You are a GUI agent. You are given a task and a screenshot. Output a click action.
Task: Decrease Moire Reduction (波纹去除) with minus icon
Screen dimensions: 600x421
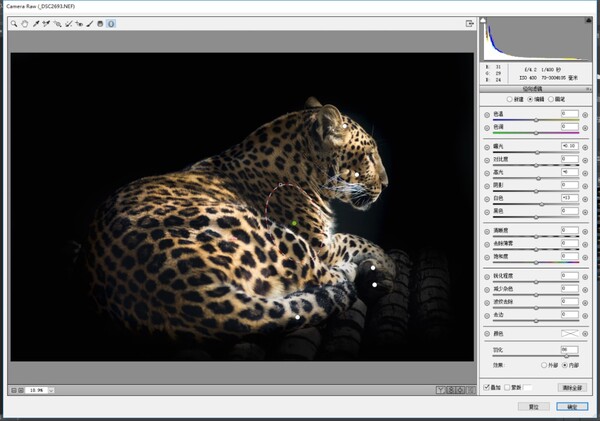[487, 303]
